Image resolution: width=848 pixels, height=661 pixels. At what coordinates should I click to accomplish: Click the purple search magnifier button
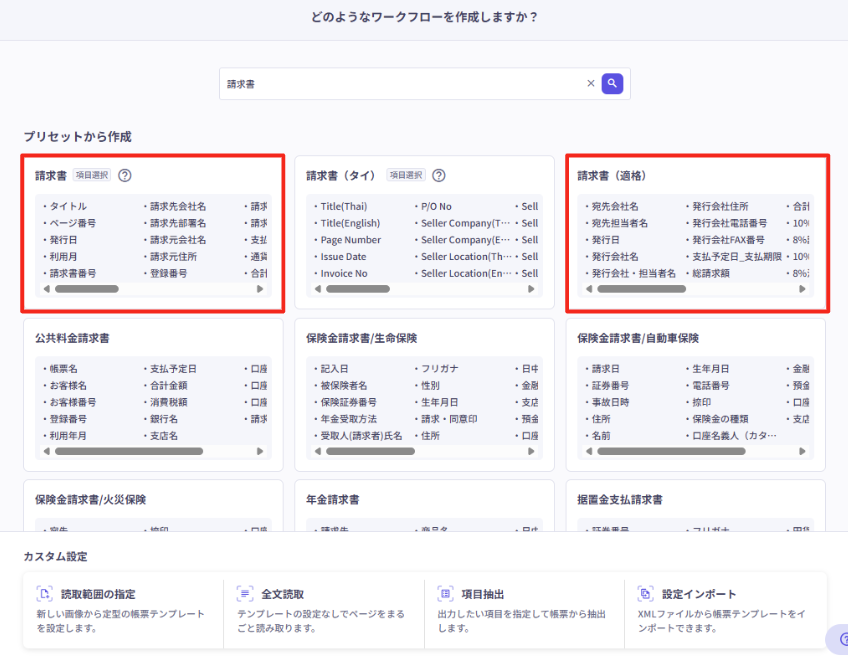612,84
